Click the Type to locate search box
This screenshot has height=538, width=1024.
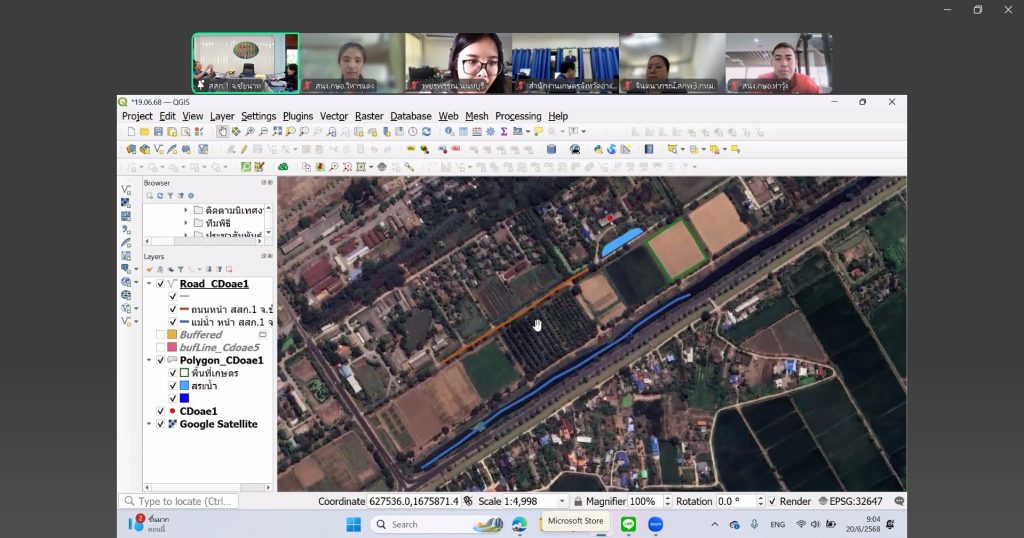coord(178,501)
